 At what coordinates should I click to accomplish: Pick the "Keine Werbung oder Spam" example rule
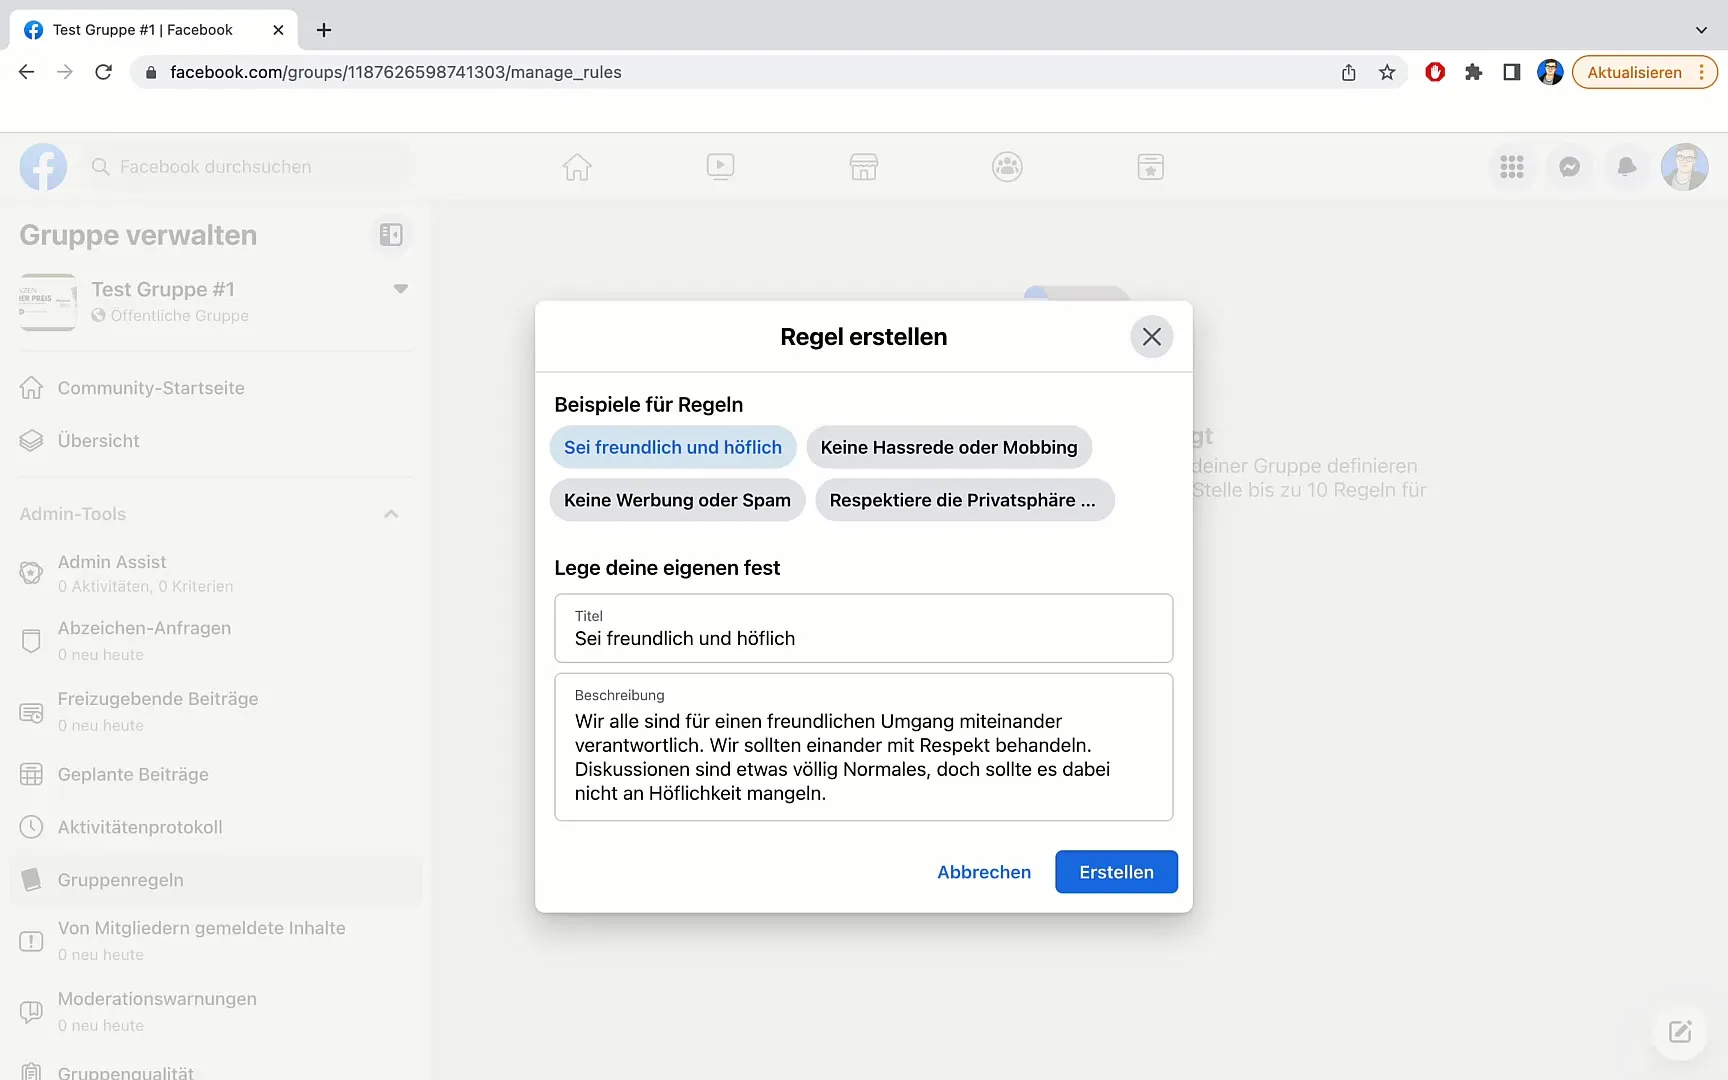(677, 500)
